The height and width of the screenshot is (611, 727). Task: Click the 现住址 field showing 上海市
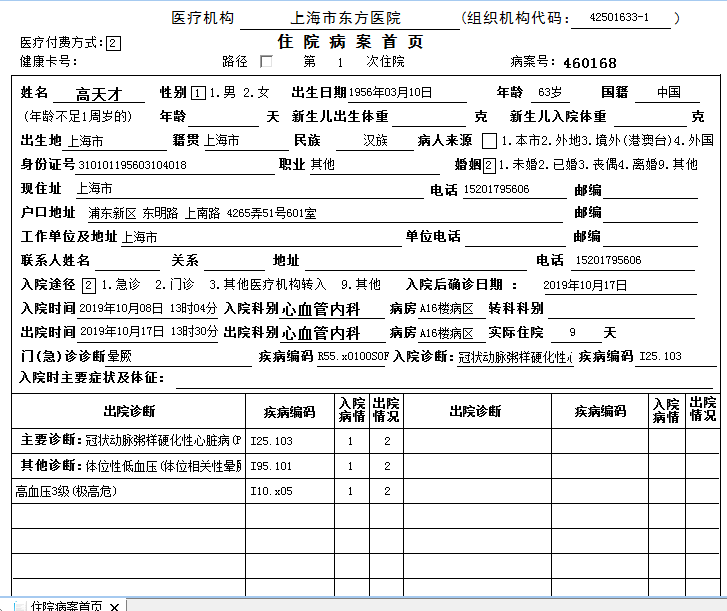(x=249, y=189)
